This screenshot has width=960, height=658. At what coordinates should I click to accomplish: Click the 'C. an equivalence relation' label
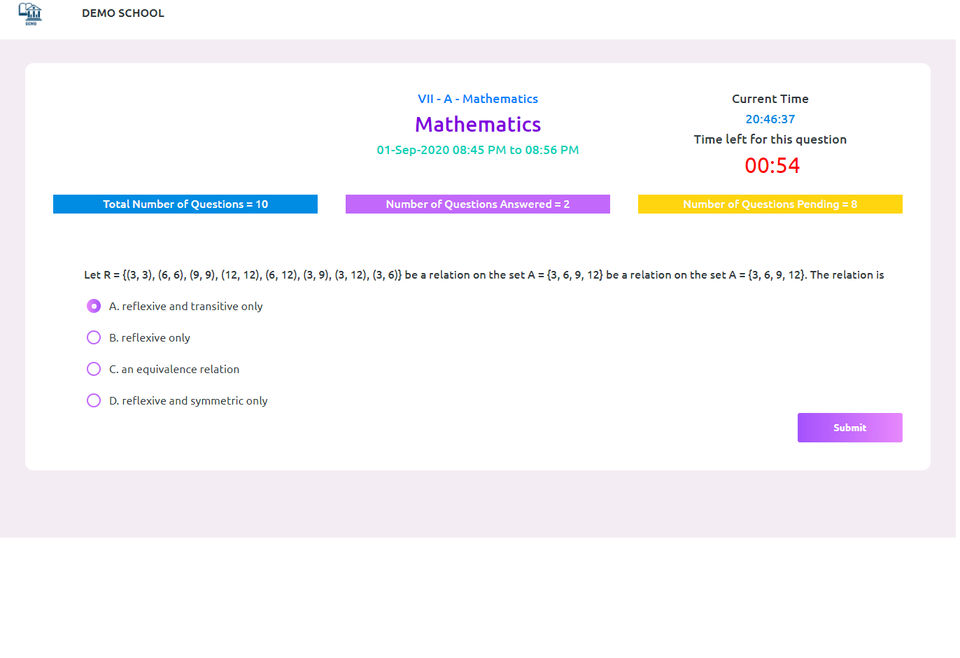click(174, 369)
